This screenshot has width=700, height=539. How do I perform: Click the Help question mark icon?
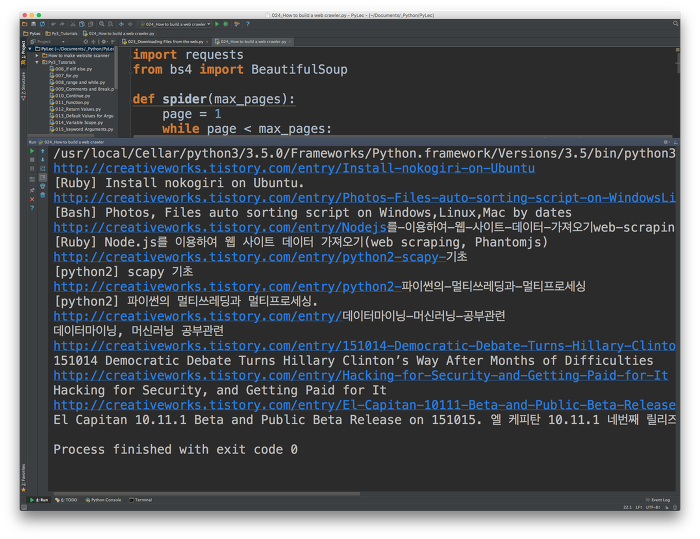click(x=248, y=24)
